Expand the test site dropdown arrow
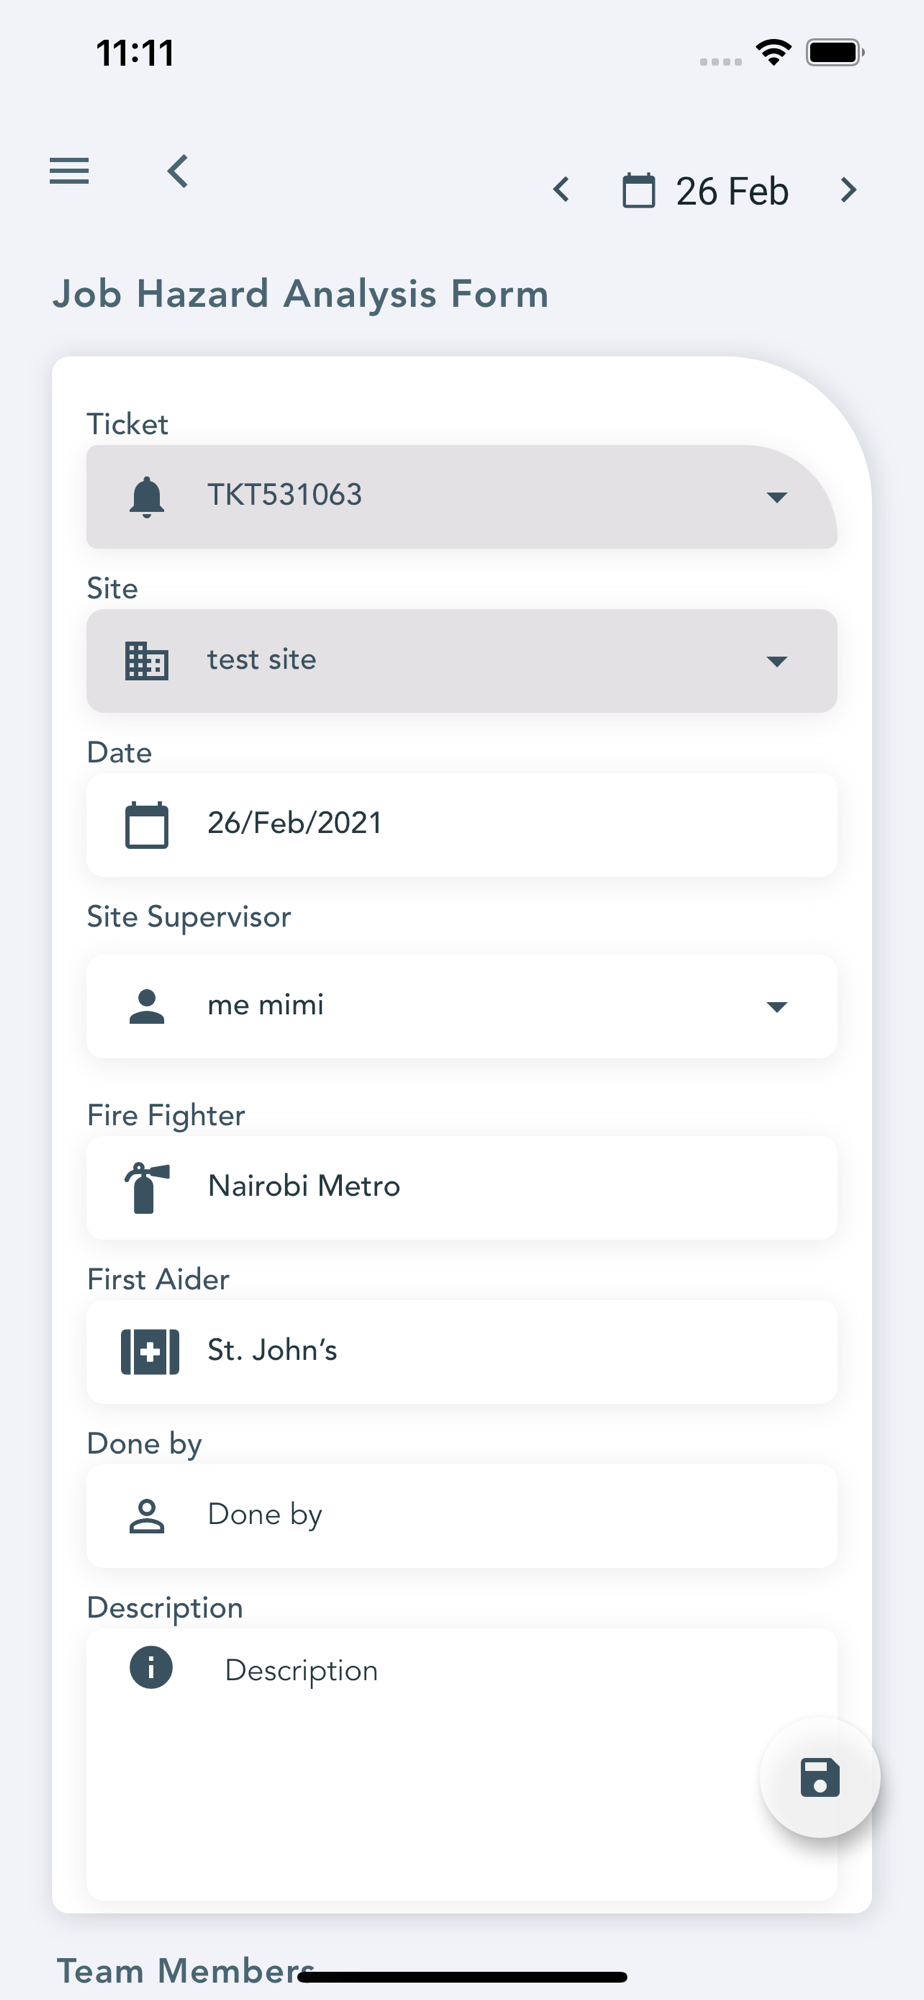 pyautogui.click(x=777, y=661)
